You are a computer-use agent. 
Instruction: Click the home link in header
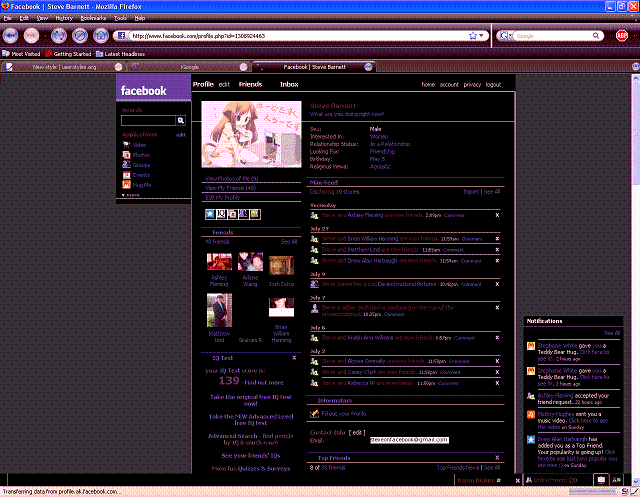428,84
